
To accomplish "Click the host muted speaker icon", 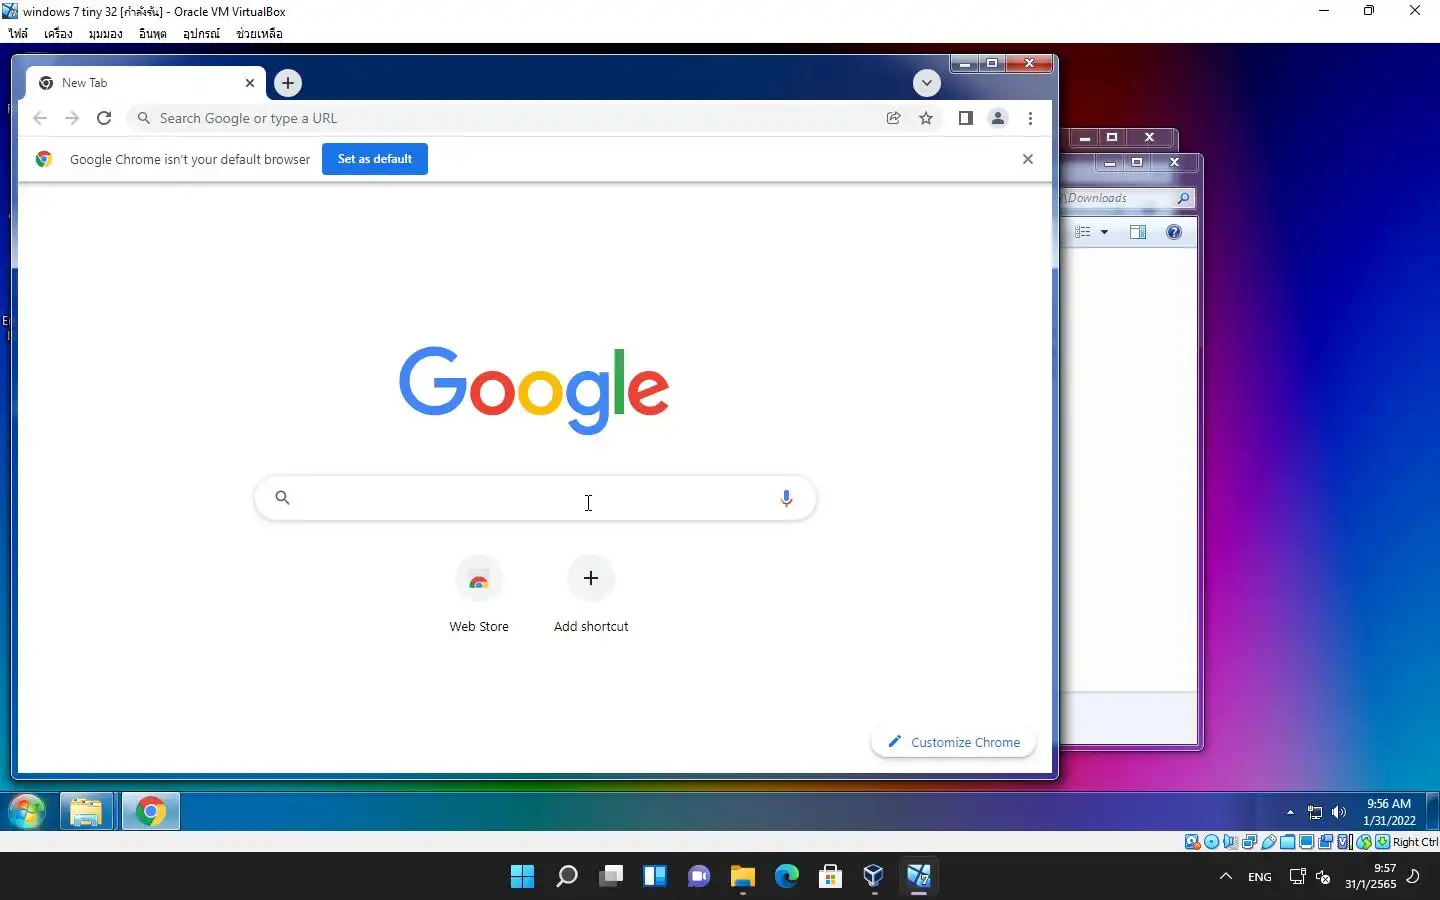I will tap(1323, 877).
